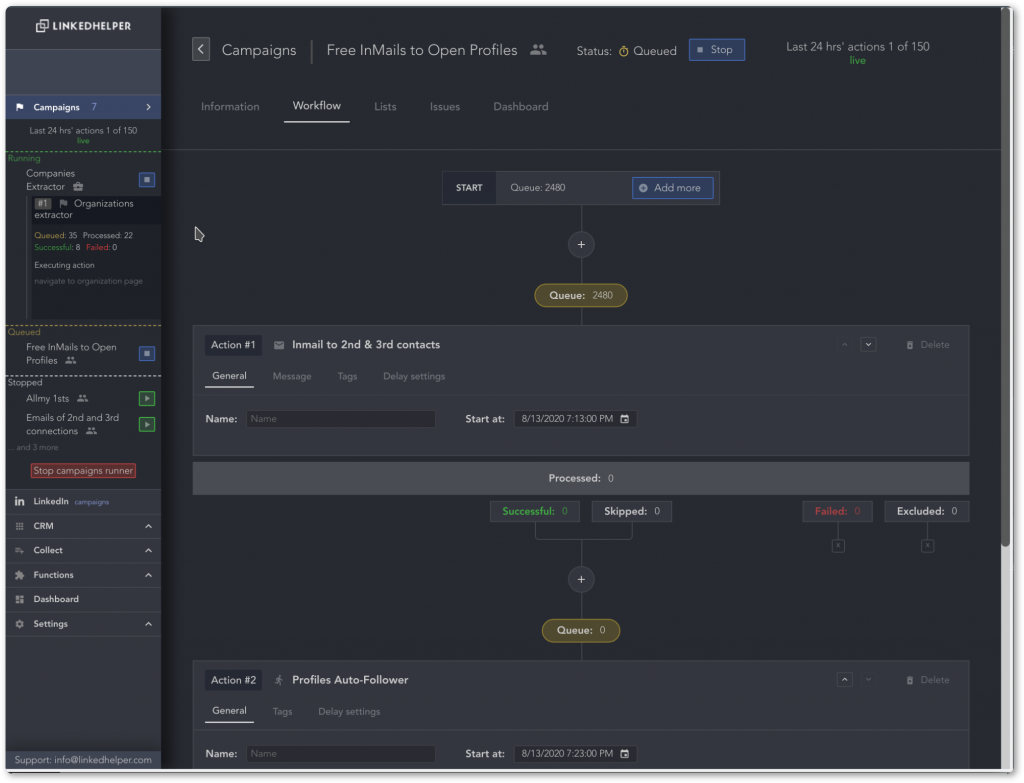Screen dimensions: 1024x783
Task: Move Action #2 up with chevron
Action: click(x=844, y=680)
